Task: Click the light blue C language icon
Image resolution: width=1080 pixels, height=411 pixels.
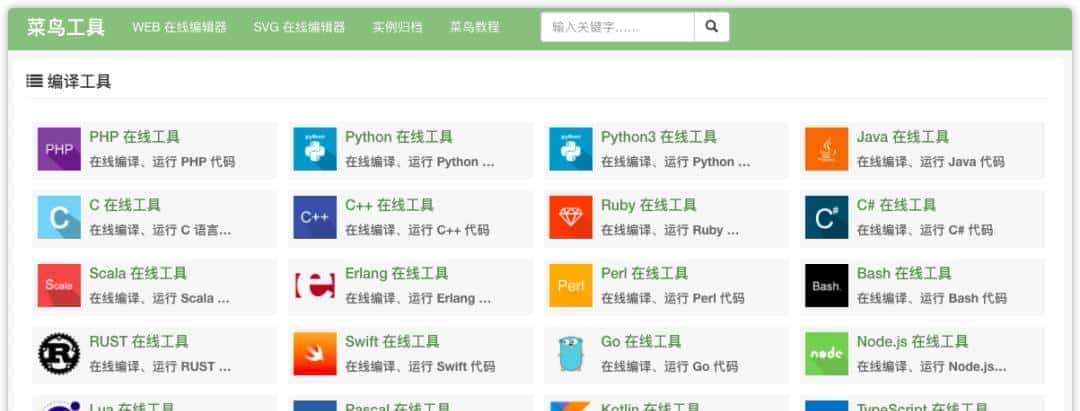Action: point(59,217)
